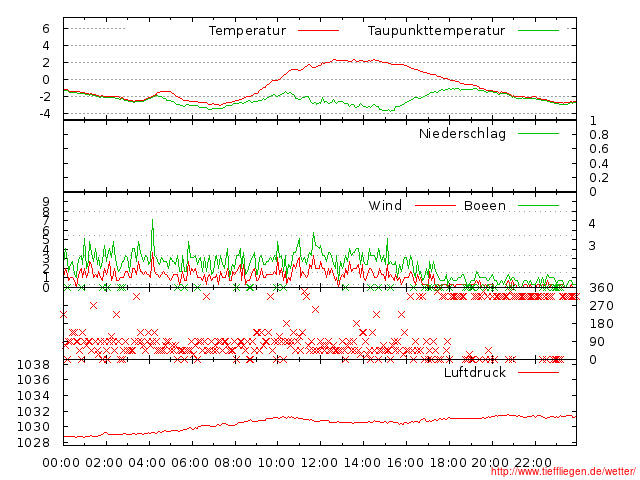Click the 06:00 time axis label

coord(190,463)
